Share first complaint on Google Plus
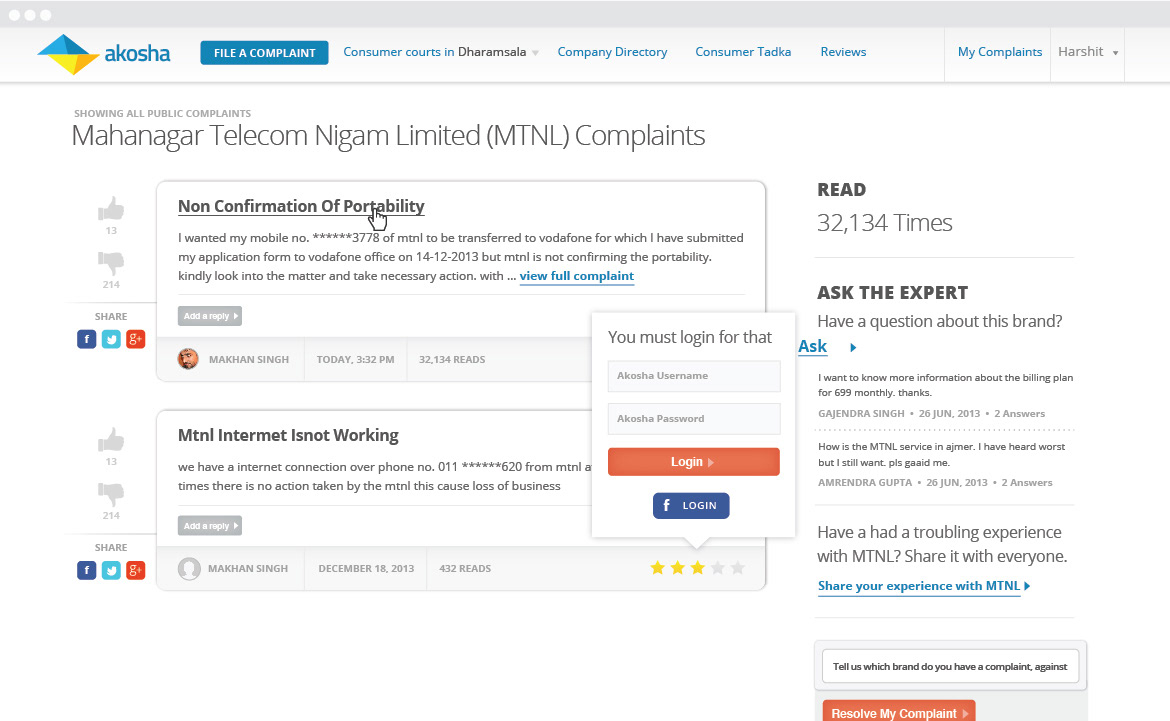 136,339
